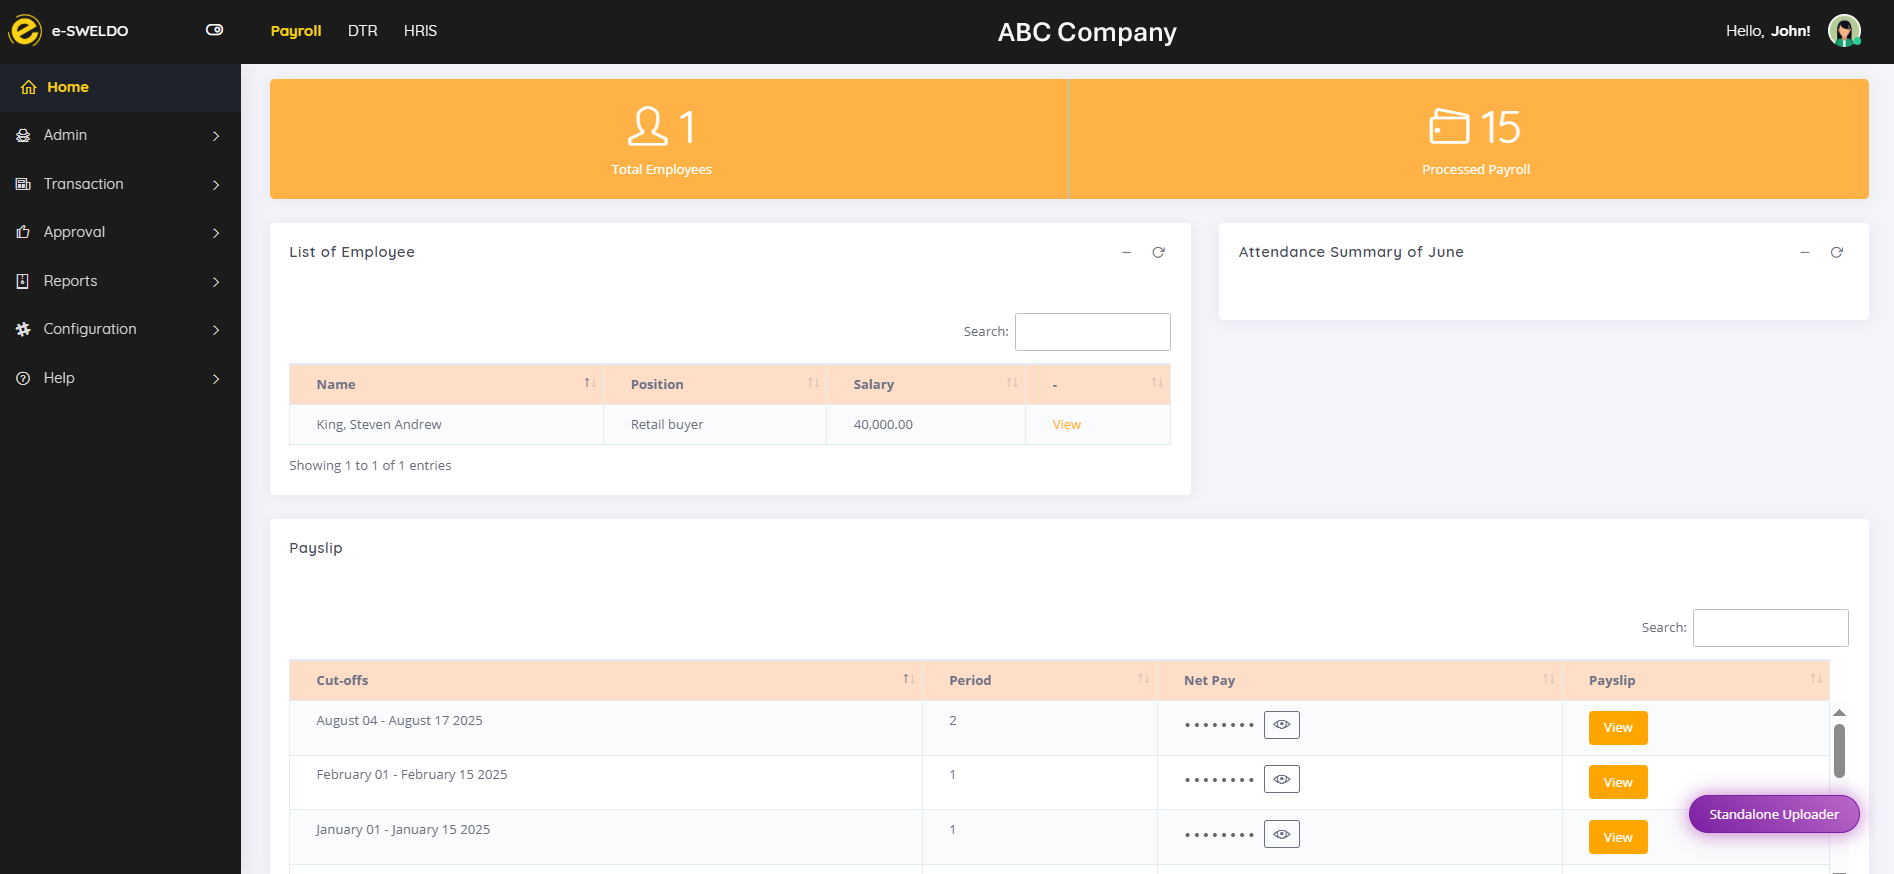
Task: Click the Reports document icon
Action: [x=23, y=281]
